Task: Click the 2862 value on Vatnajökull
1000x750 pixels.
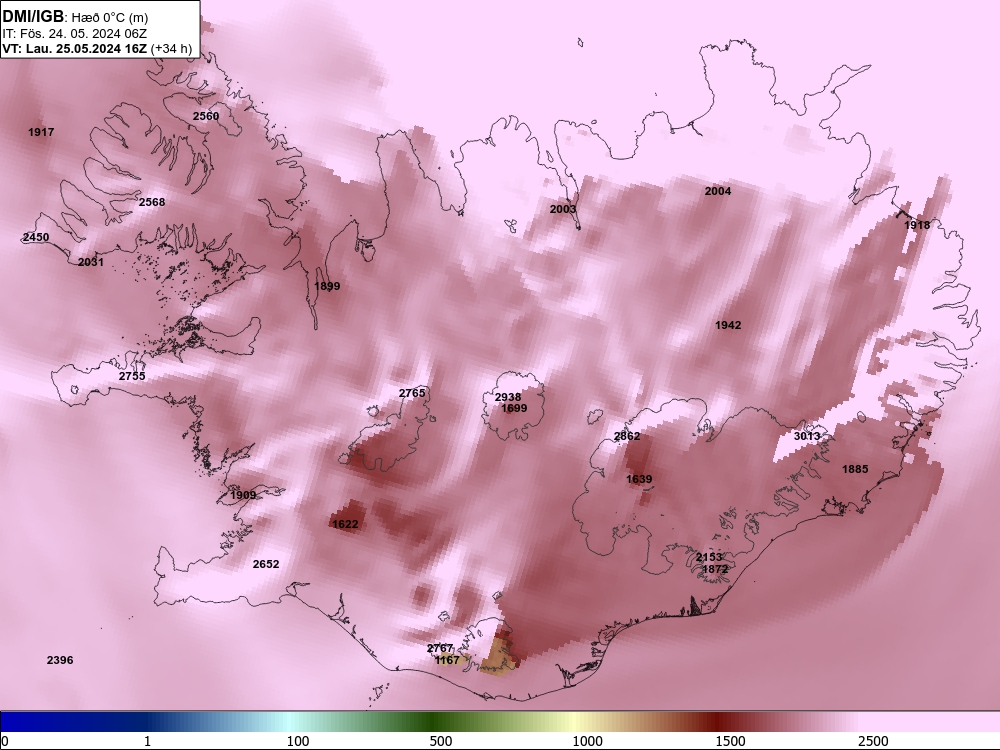Action: coord(627,436)
